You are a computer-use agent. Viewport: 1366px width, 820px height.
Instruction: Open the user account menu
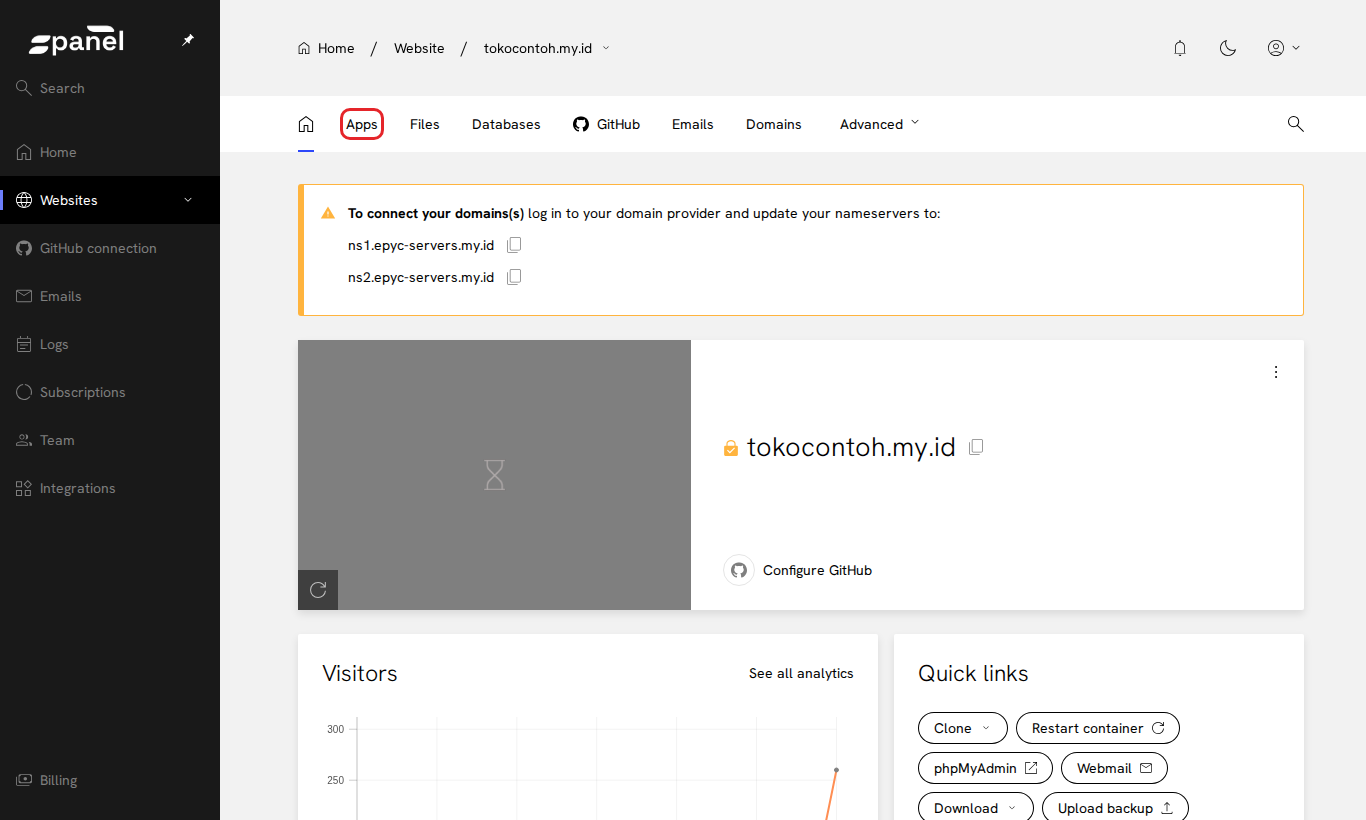(x=1283, y=48)
